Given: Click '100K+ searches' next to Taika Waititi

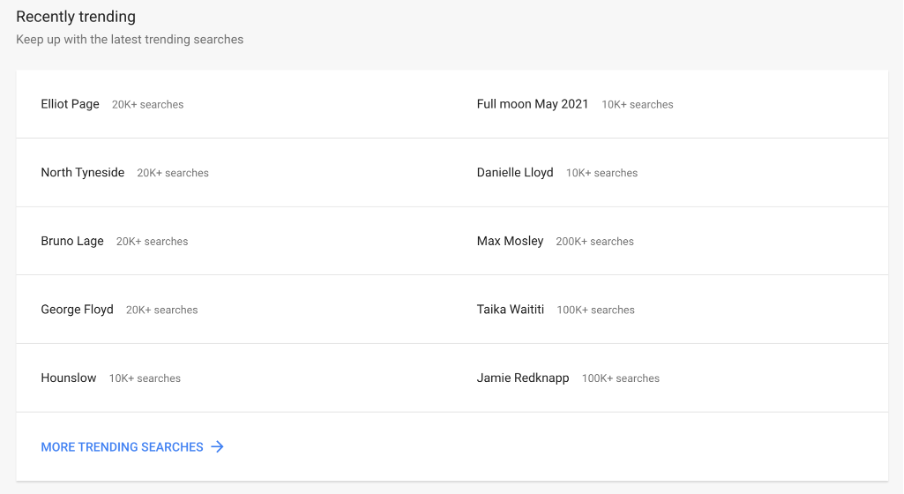Looking at the screenshot, I should (596, 310).
